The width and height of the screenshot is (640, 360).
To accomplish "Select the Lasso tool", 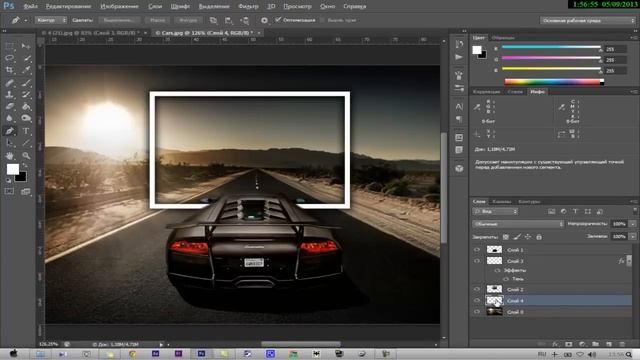I will click(x=9, y=58).
